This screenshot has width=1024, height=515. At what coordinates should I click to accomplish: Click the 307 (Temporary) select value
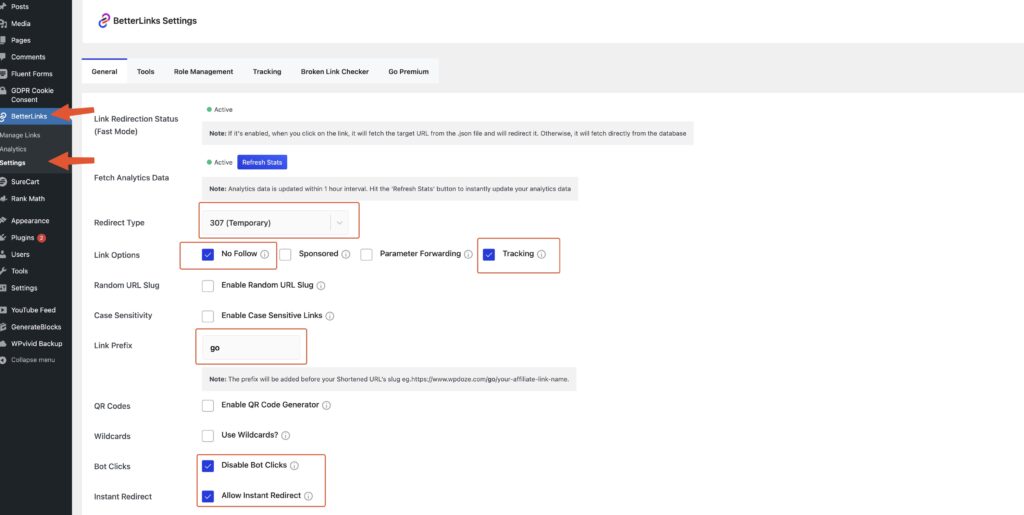point(240,223)
